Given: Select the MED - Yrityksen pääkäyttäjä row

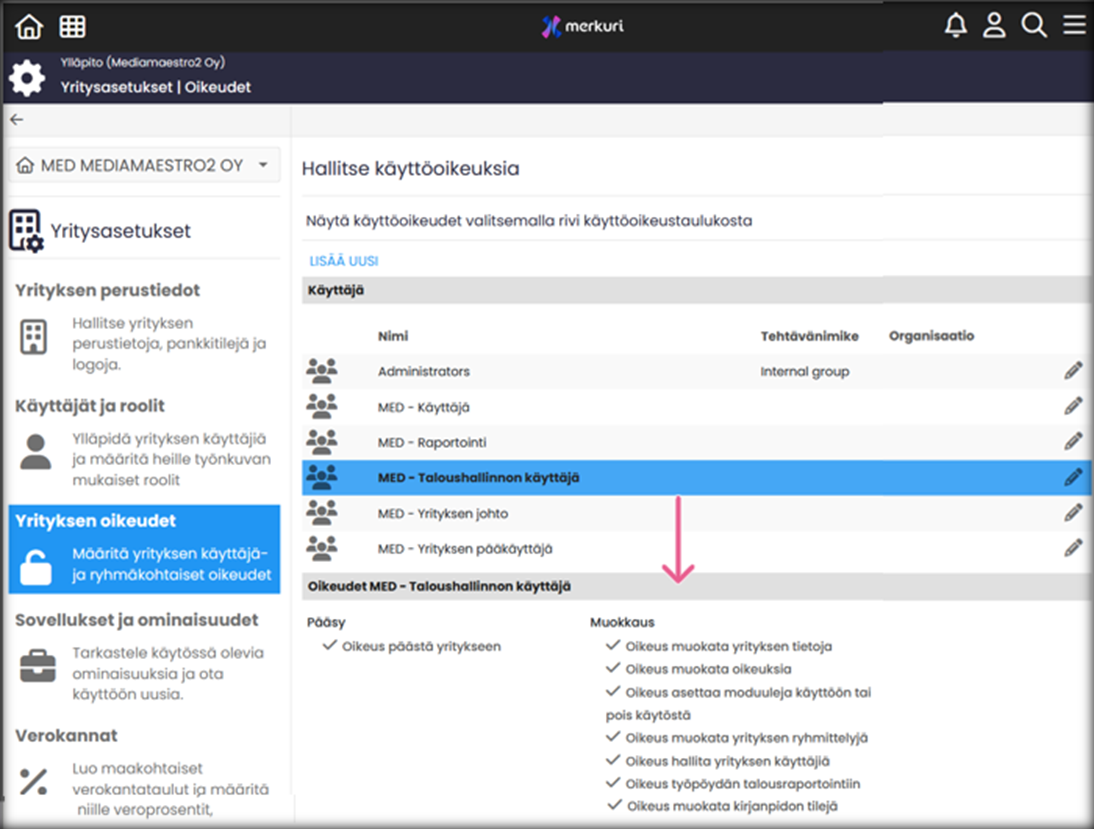Looking at the screenshot, I should (465, 549).
